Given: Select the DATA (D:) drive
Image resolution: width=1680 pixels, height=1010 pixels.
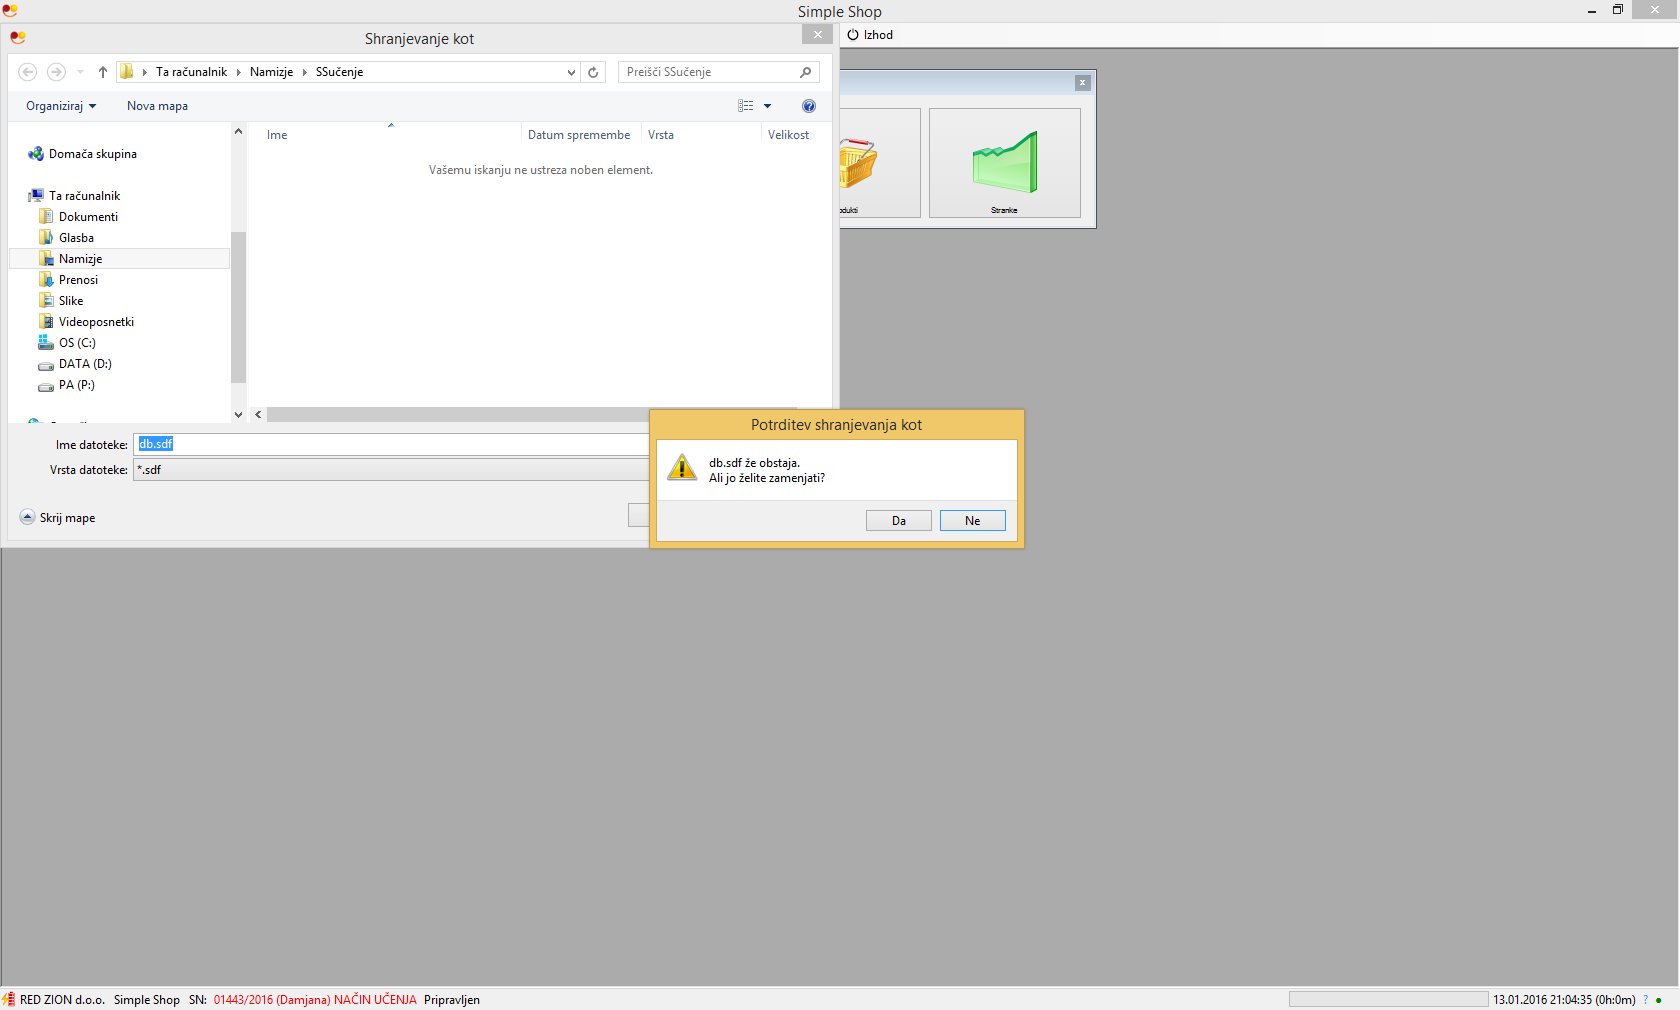Looking at the screenshot, I should [x=85, y=364].
